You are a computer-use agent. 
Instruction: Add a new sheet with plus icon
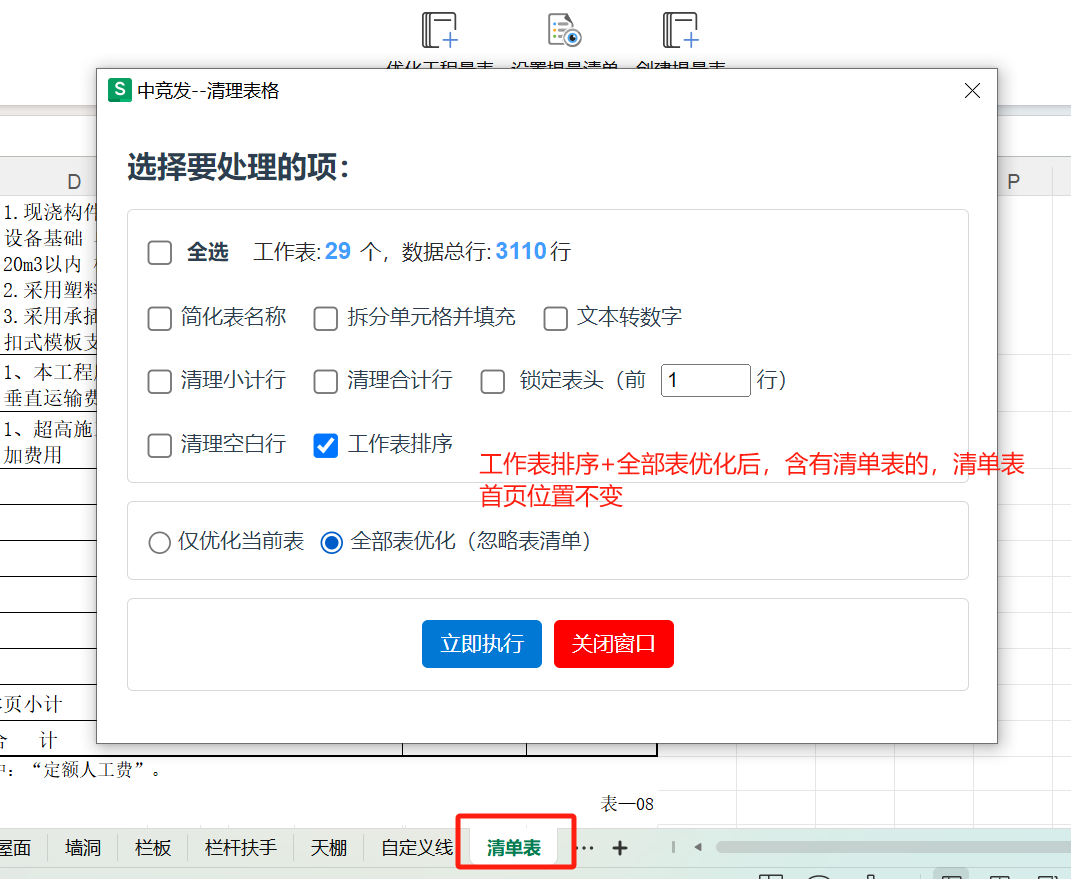point(620,848)
